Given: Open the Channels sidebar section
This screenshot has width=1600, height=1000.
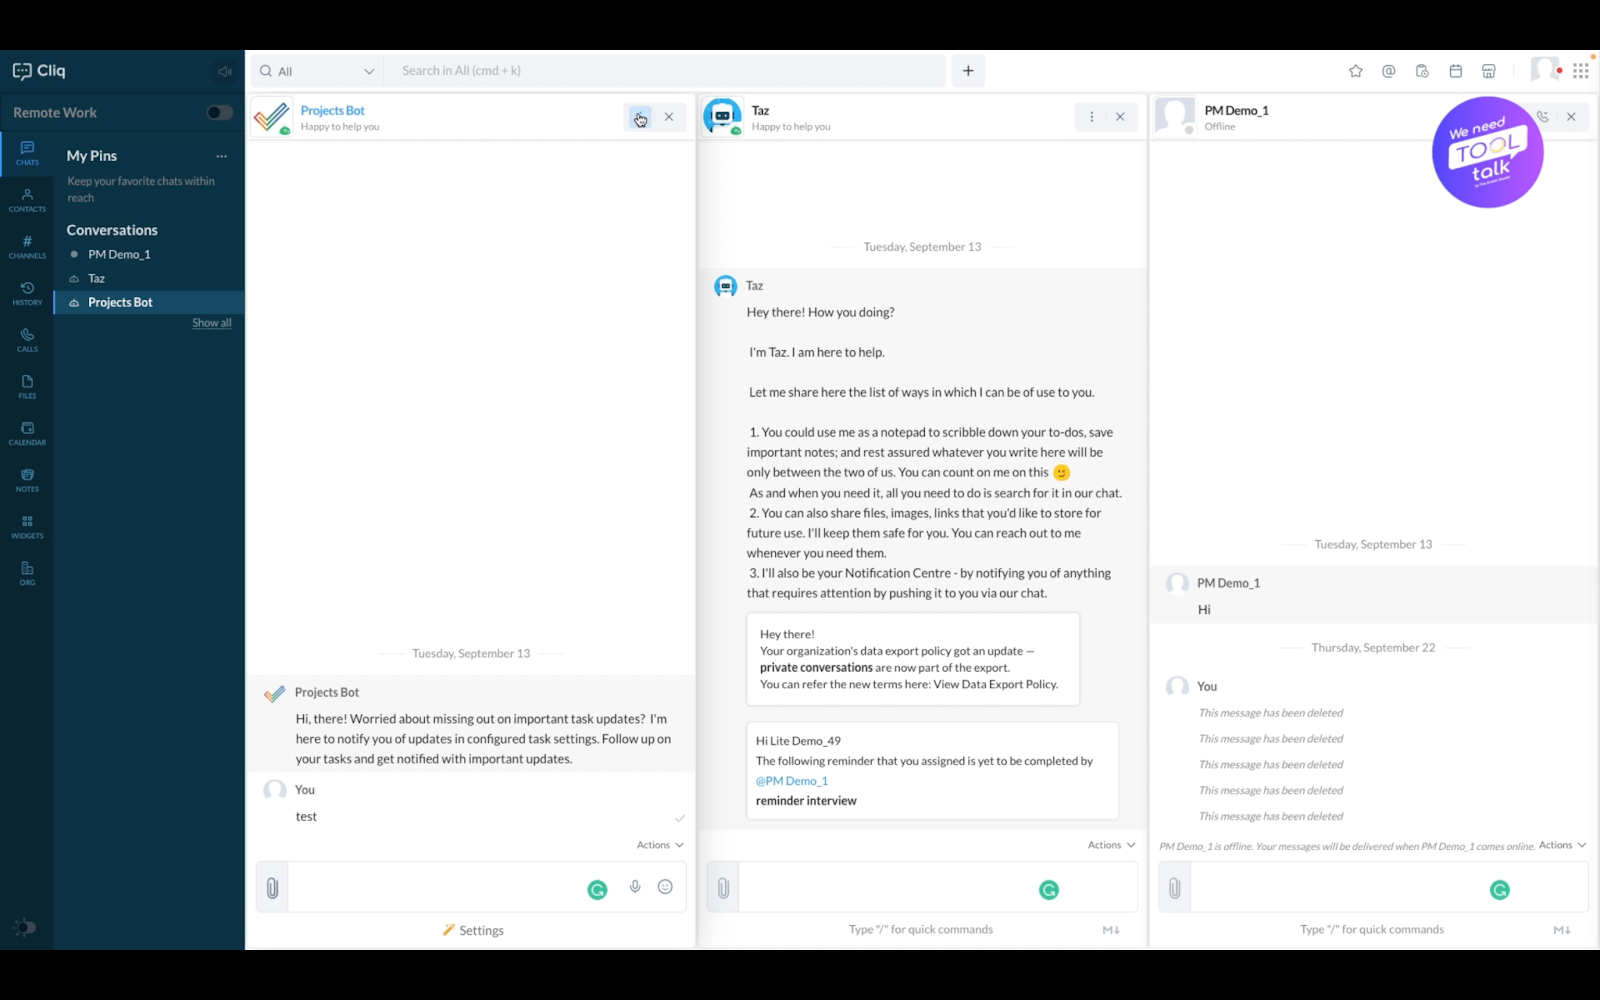Looking at the screenshot, I should click(x=27, y=247).
